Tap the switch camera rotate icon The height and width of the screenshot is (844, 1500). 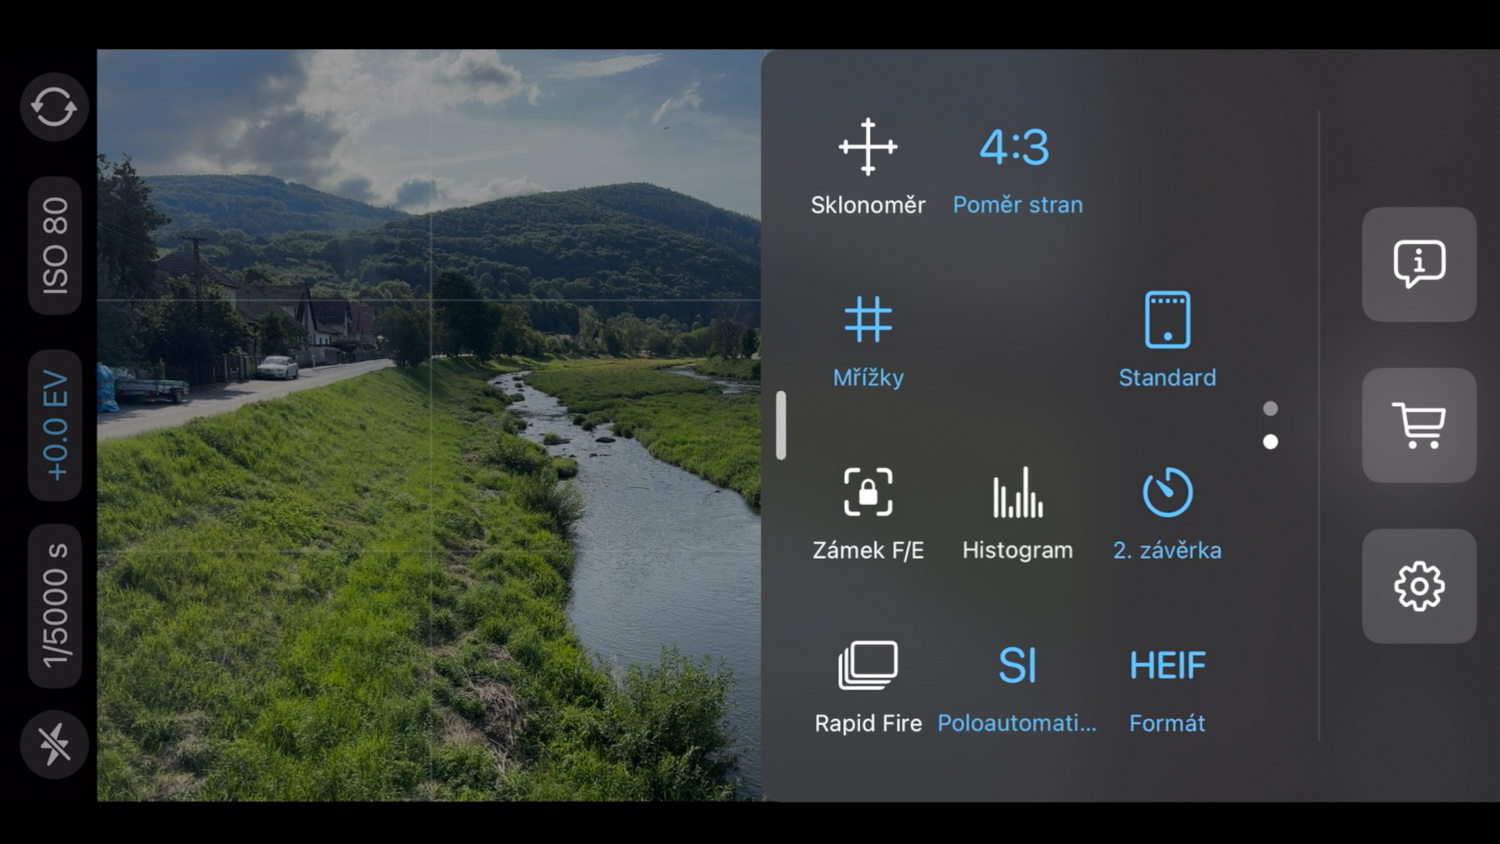54,107
